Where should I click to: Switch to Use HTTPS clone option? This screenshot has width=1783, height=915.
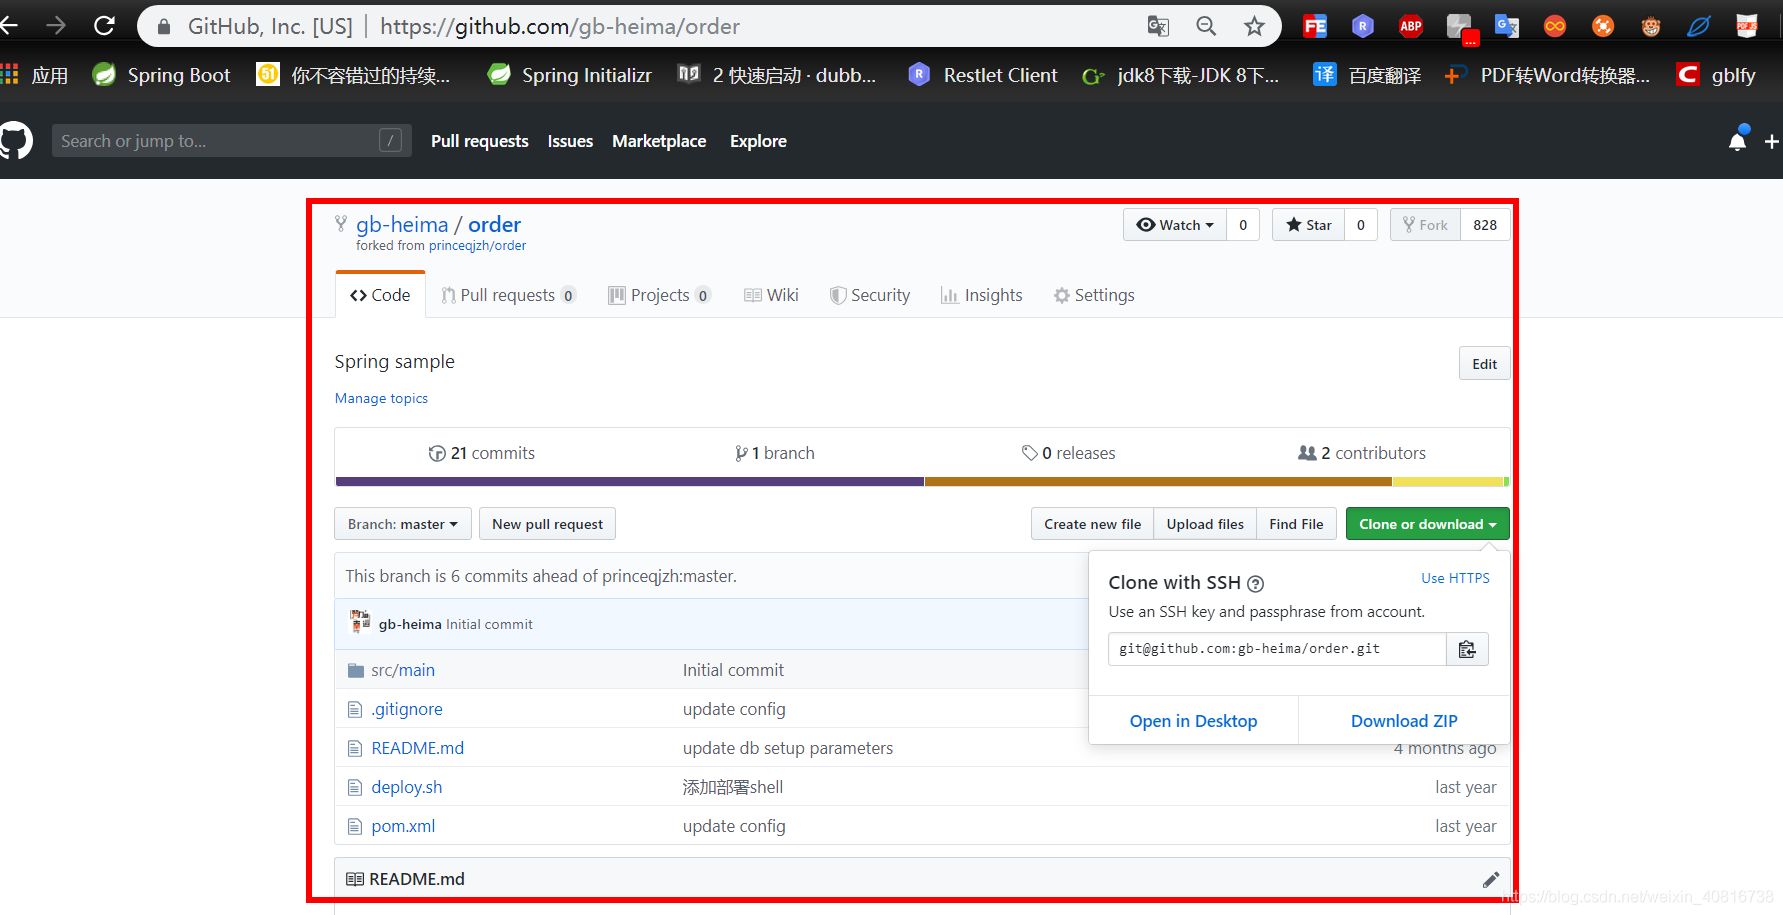1455,578
